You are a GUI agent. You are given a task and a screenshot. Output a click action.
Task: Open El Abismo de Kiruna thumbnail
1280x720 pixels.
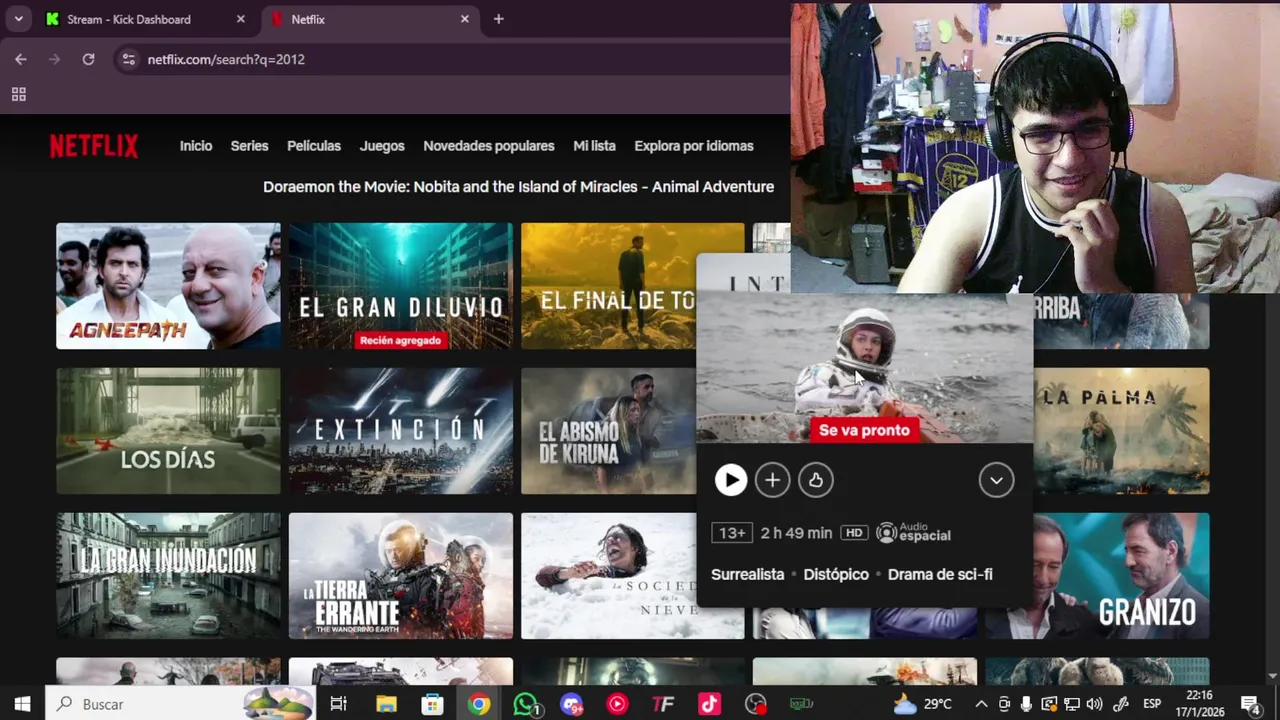(608, 431)
